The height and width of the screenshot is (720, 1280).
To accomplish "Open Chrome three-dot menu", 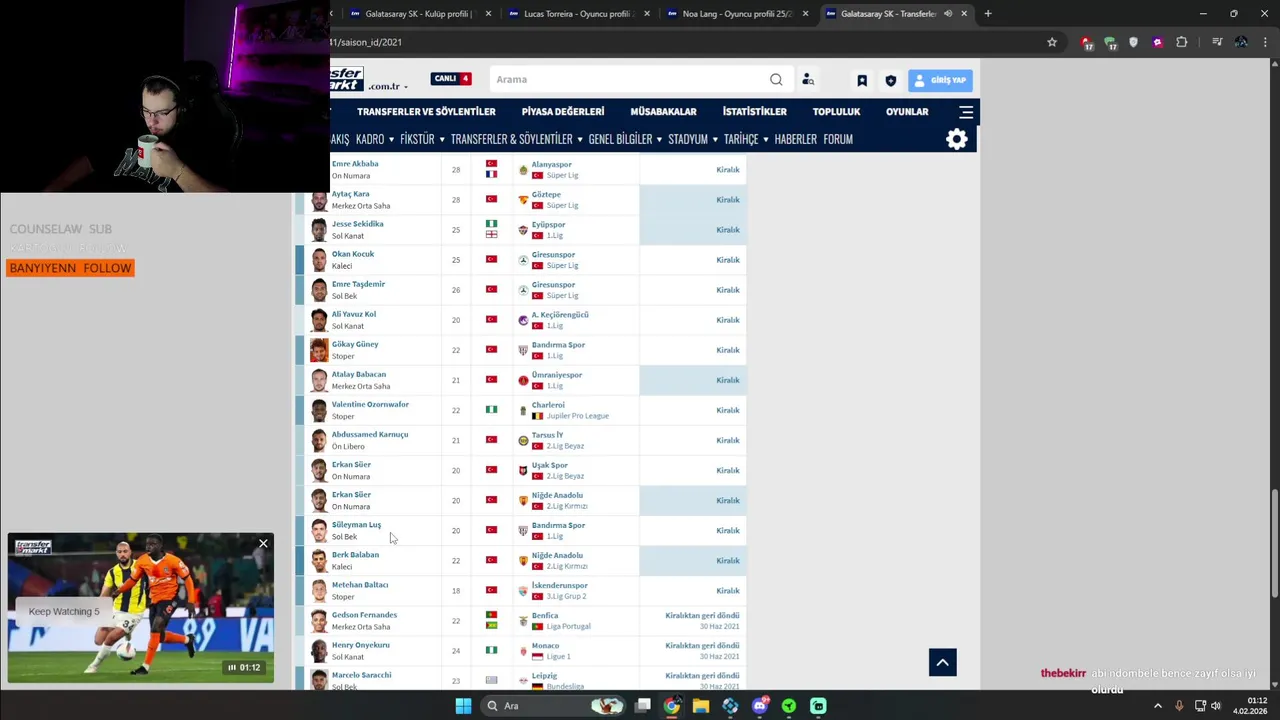I will [x=1266, y=42].
